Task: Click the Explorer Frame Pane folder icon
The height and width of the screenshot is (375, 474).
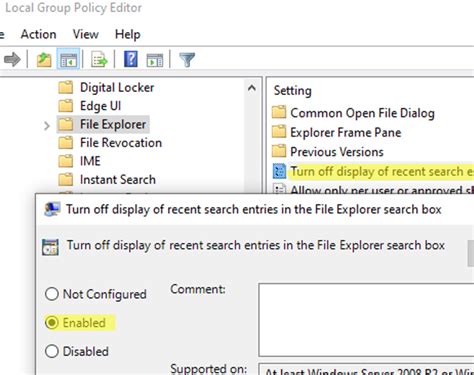Action: [x=279, y=132]
